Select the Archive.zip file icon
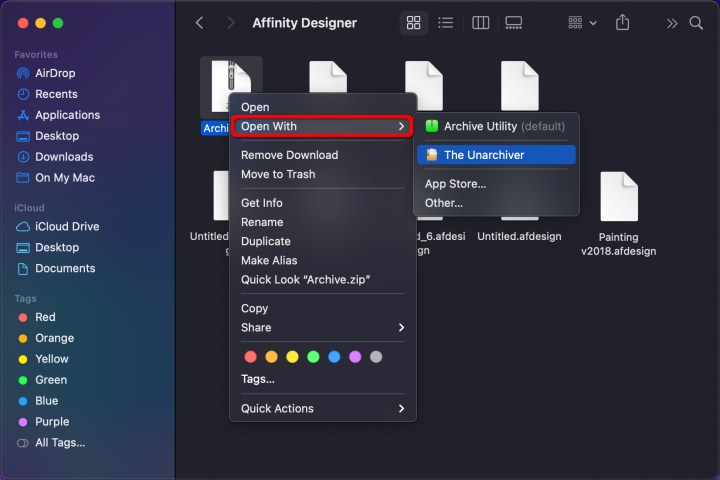The image size is (720, 480). tap(231, 85)
